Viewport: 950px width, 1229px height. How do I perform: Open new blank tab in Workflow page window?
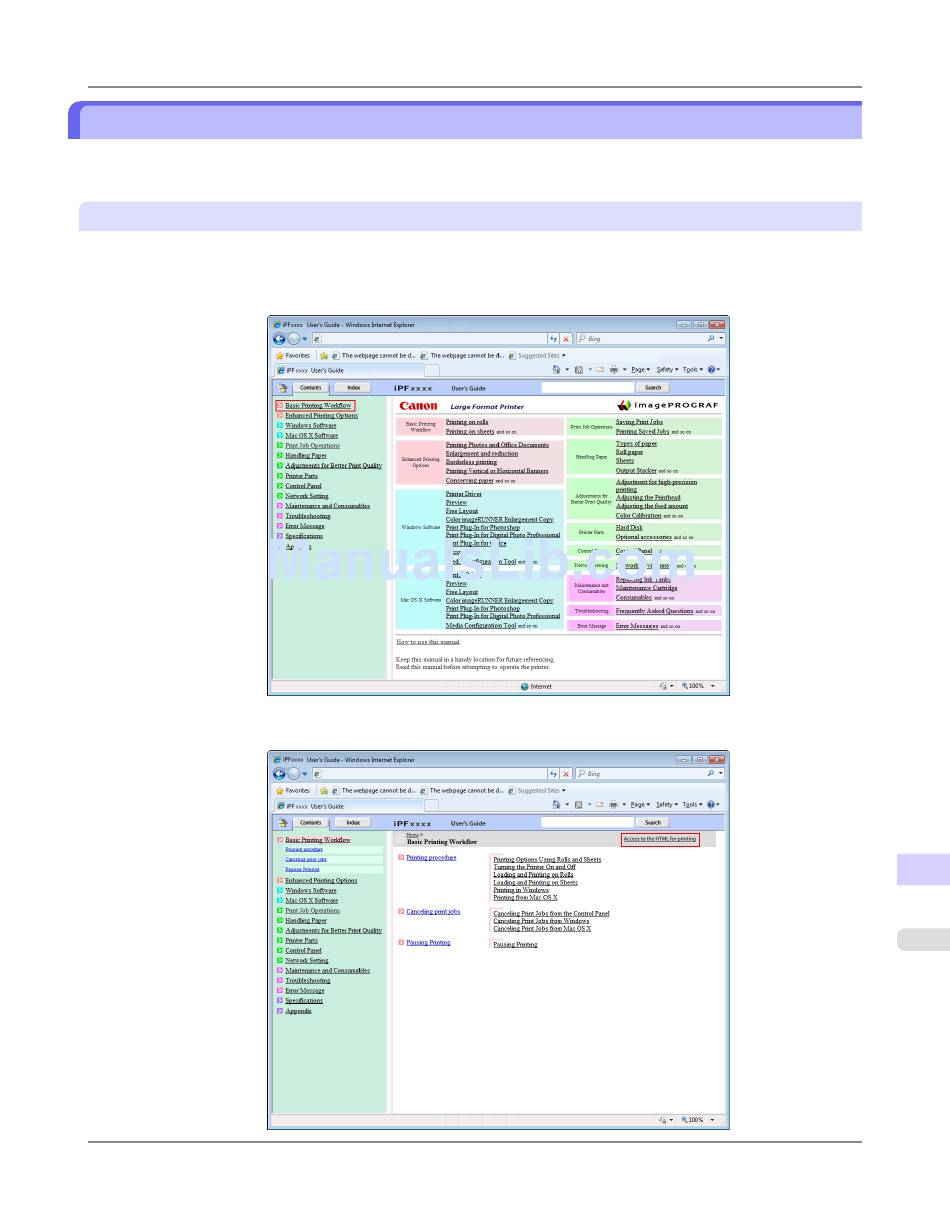[x=432, y=805]
